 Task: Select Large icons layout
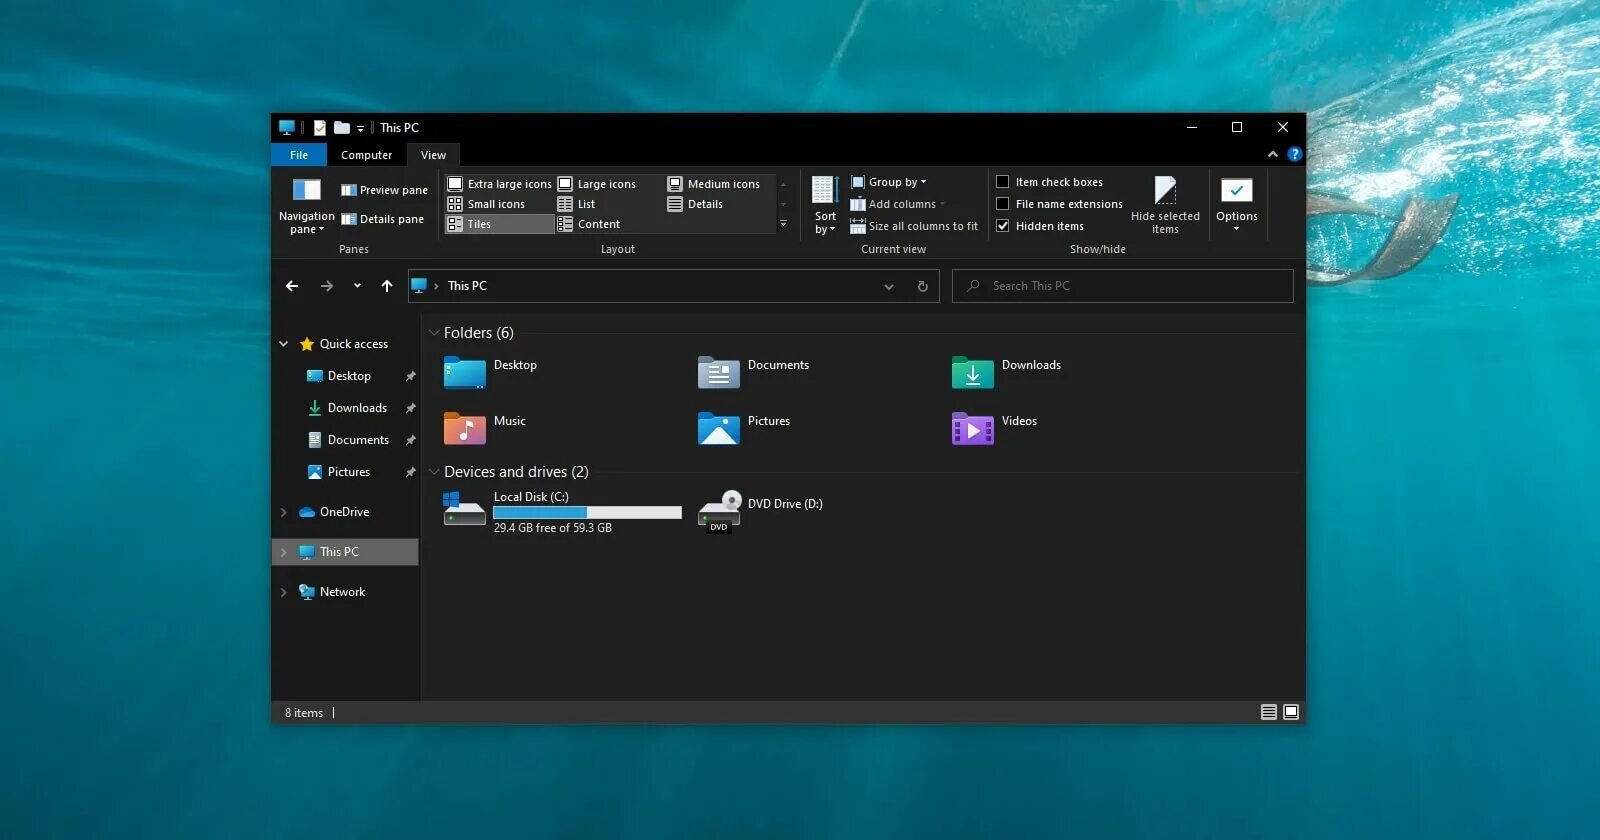[597, 184]
